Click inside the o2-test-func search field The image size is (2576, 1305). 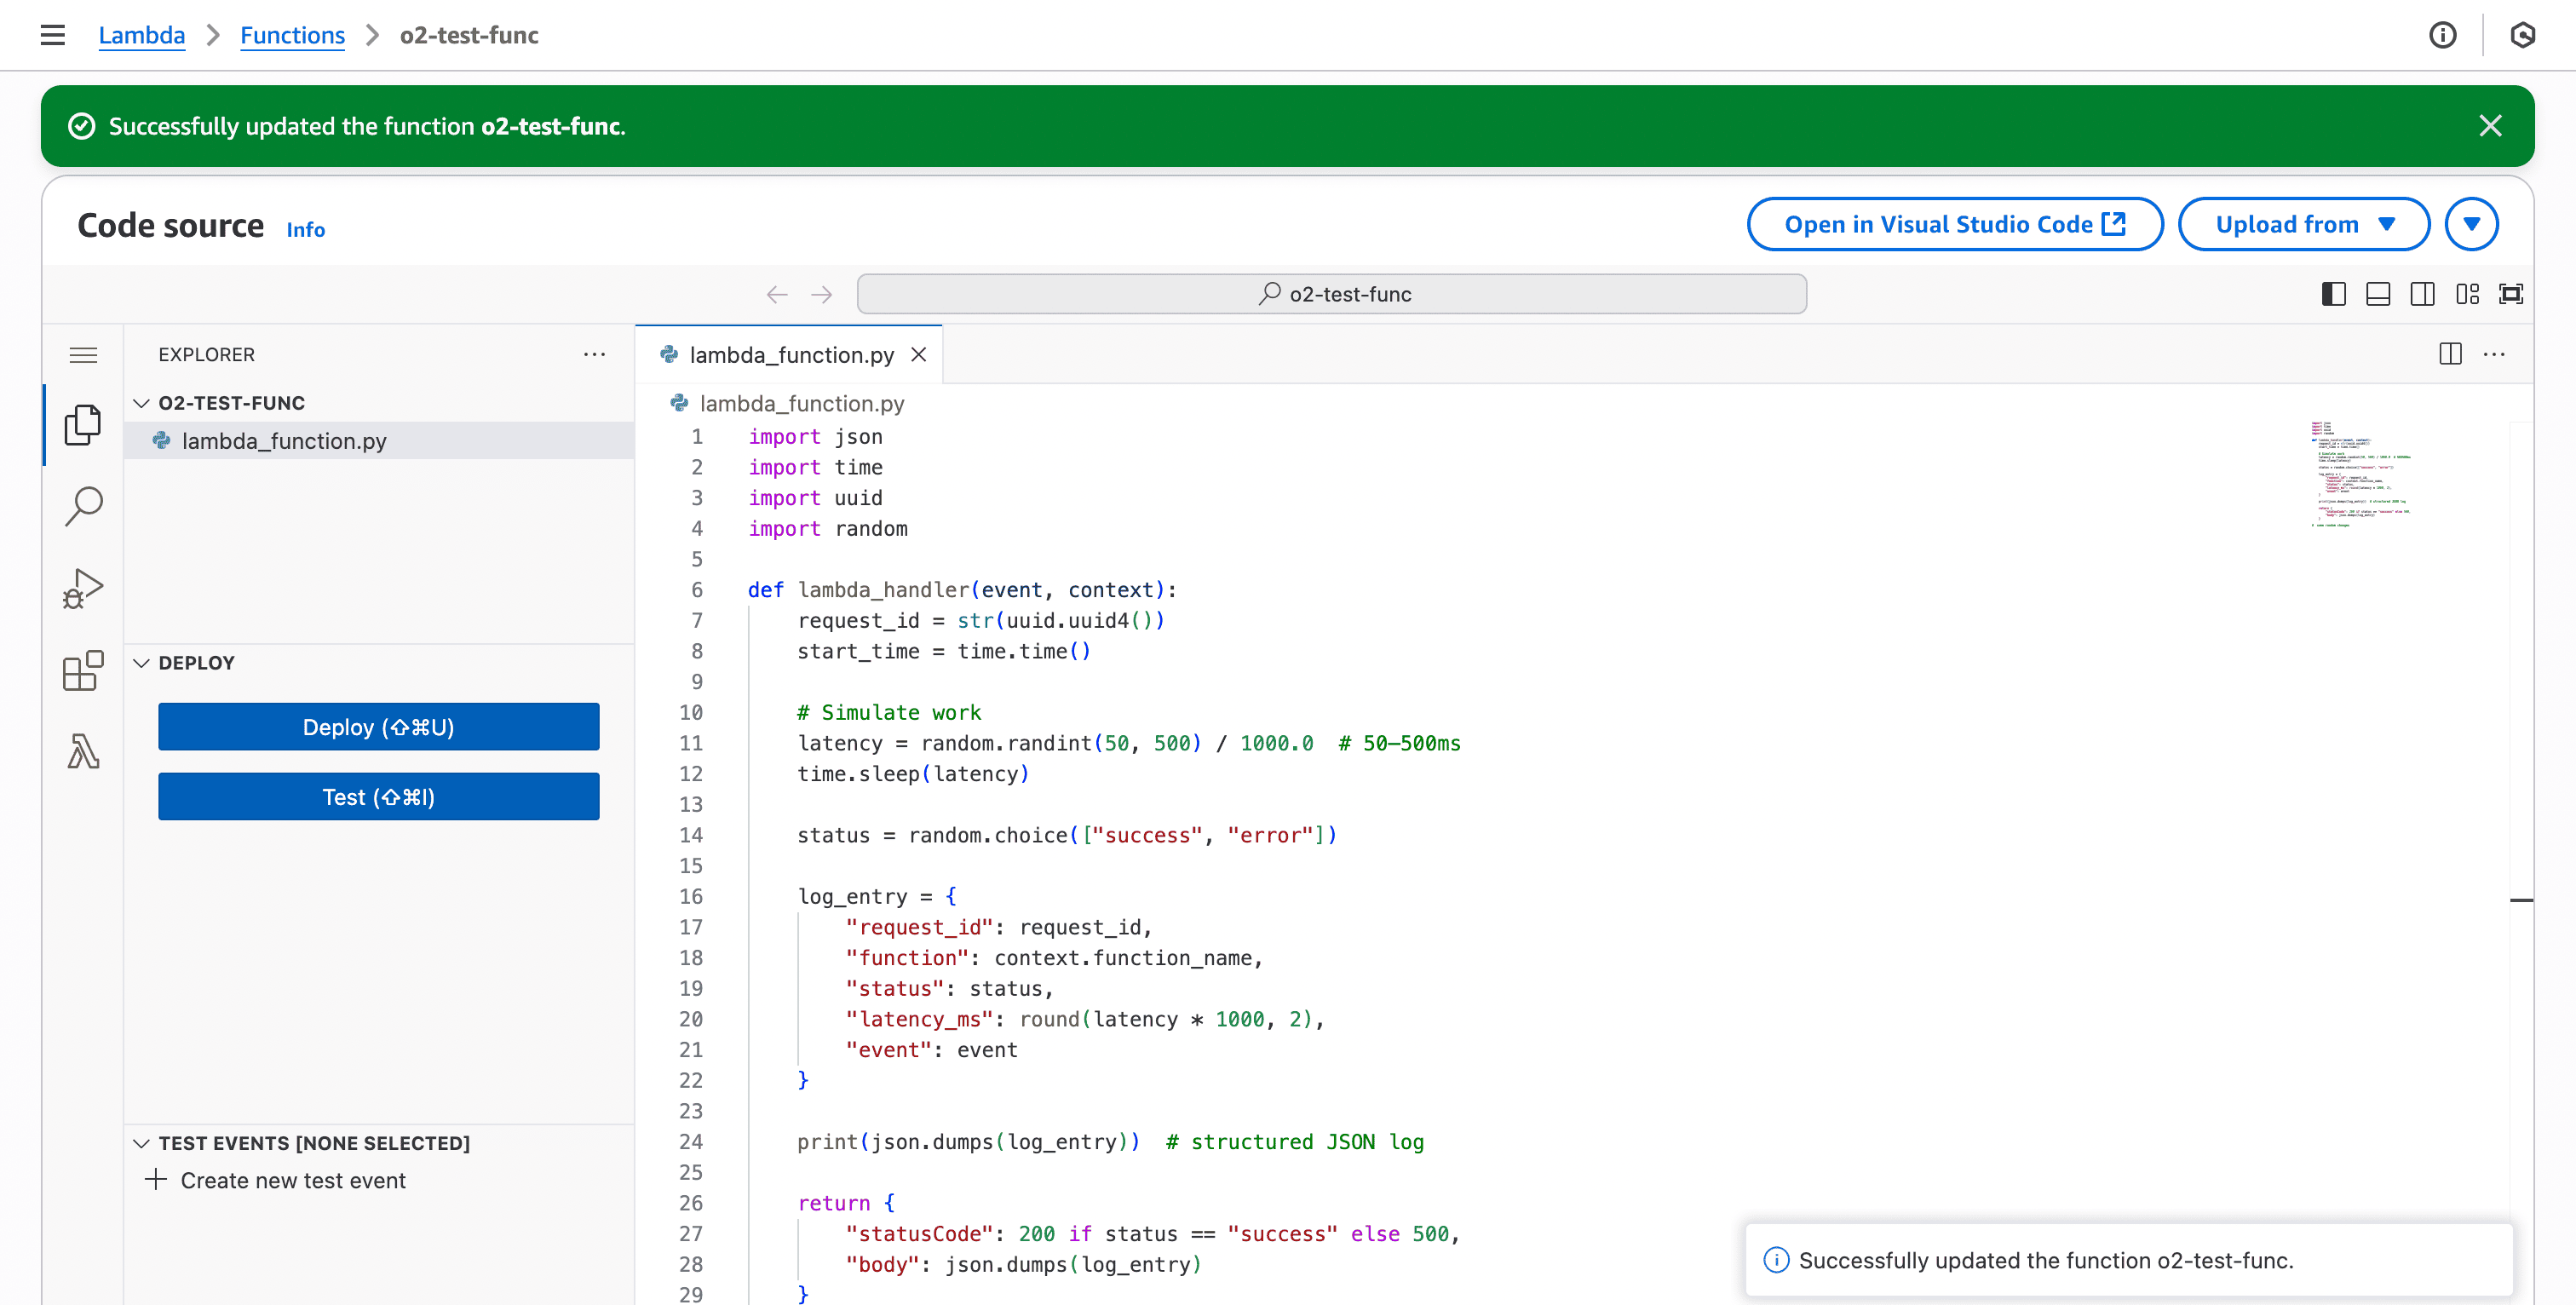point(1330,293)
